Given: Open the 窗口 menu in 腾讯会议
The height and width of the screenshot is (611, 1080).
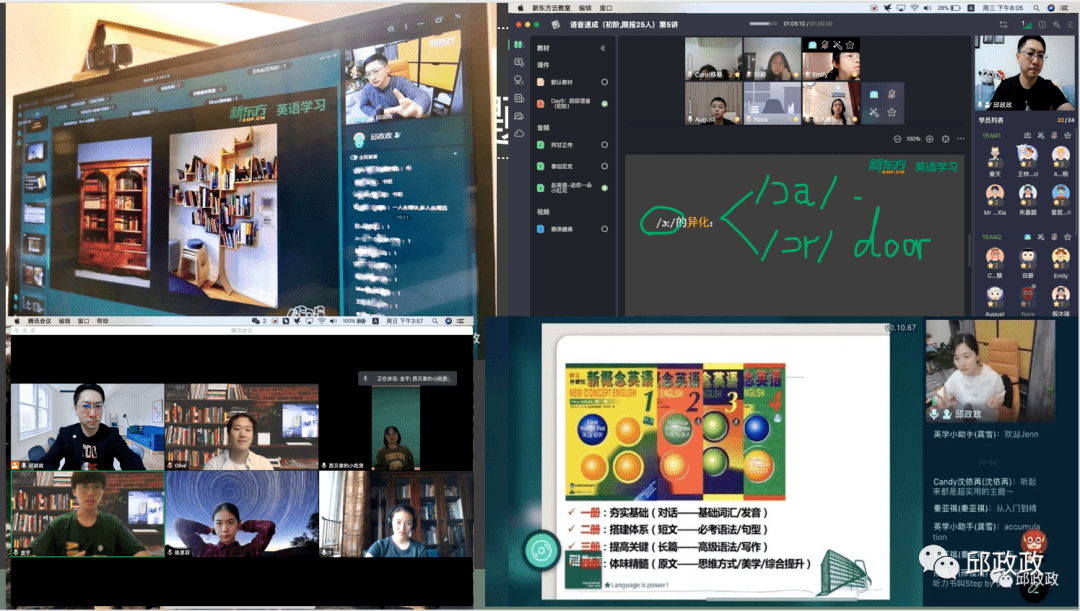Looking at the screenshot, I should click(x=83, y=321).
